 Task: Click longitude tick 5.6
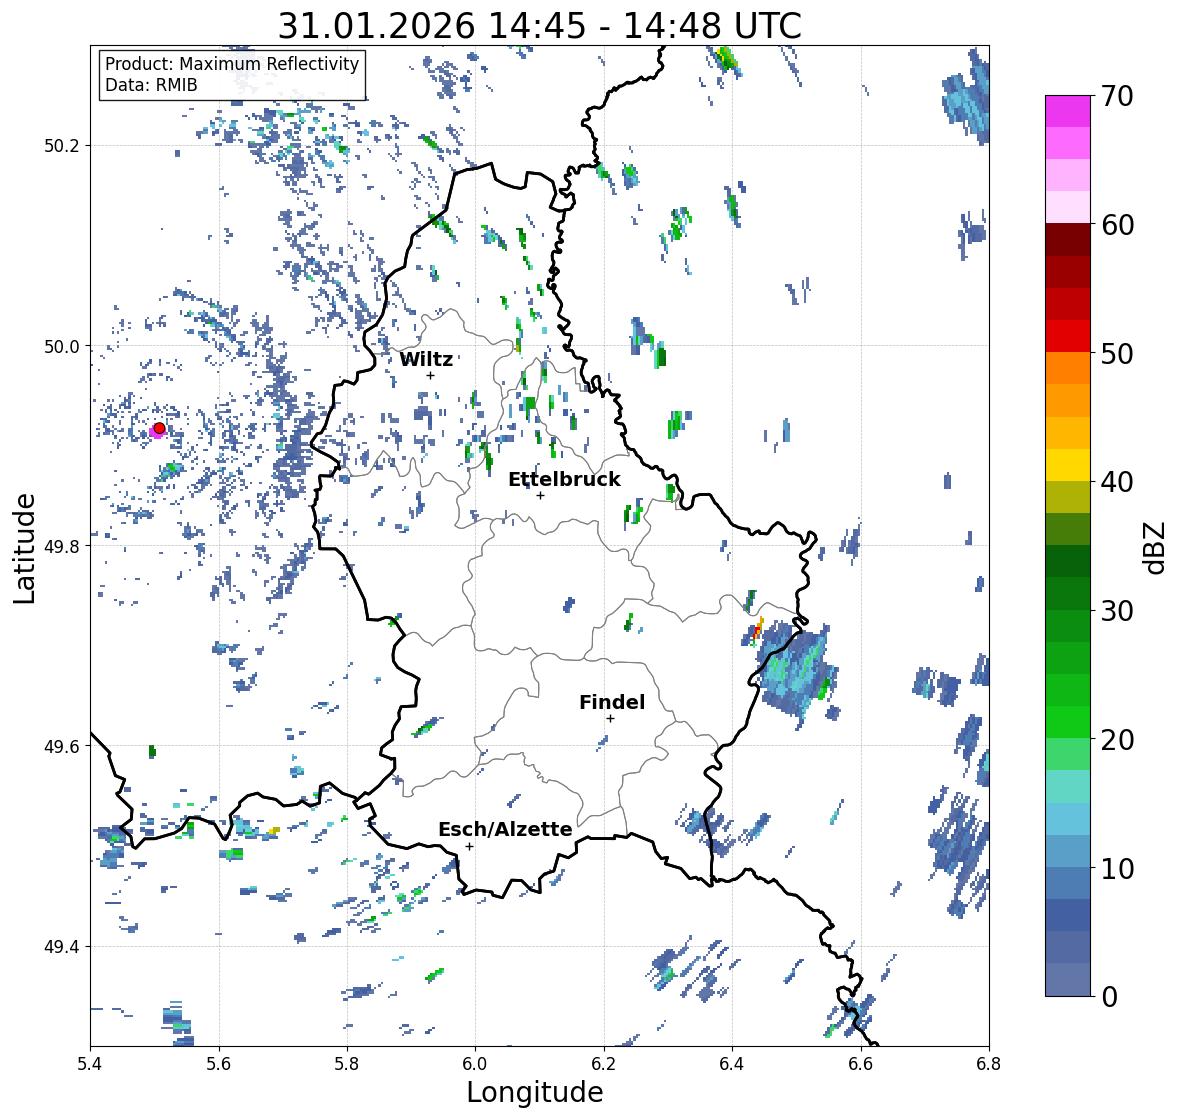pos(219,1064)
